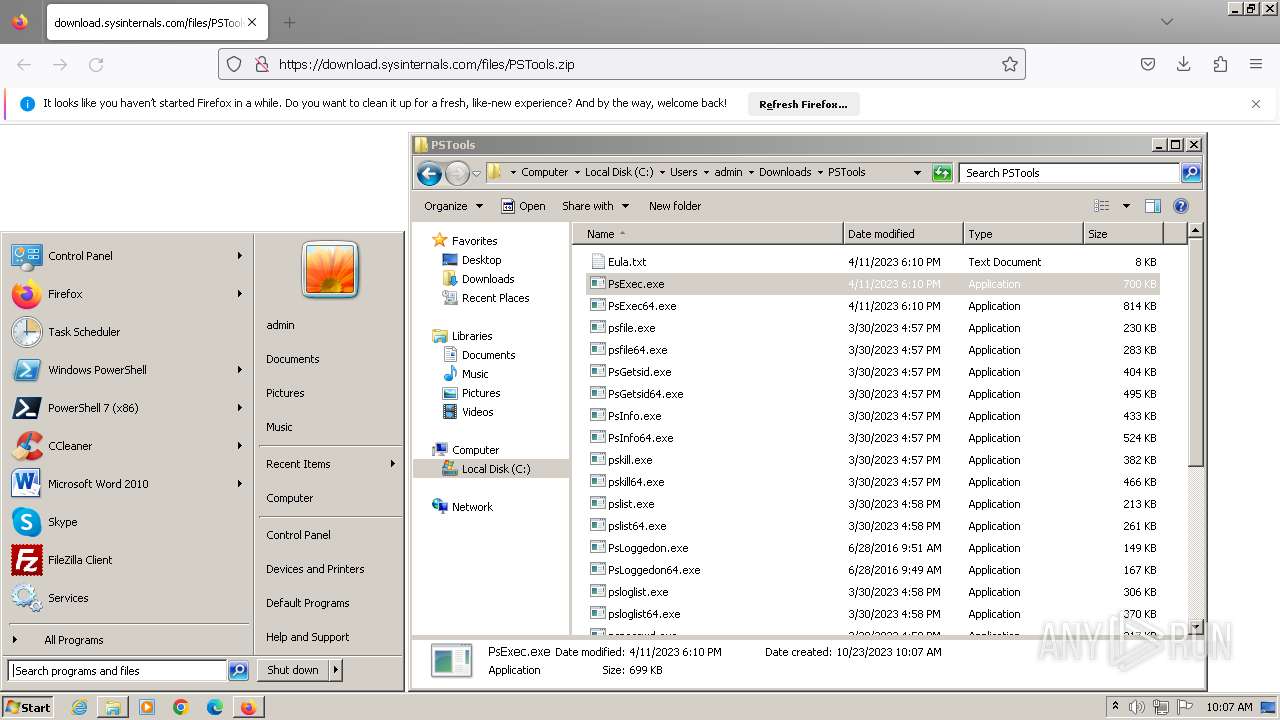This screenshot has height=720, width=1280.
Task: Start CCleaner from the Start menu
Action: (127, 446)
